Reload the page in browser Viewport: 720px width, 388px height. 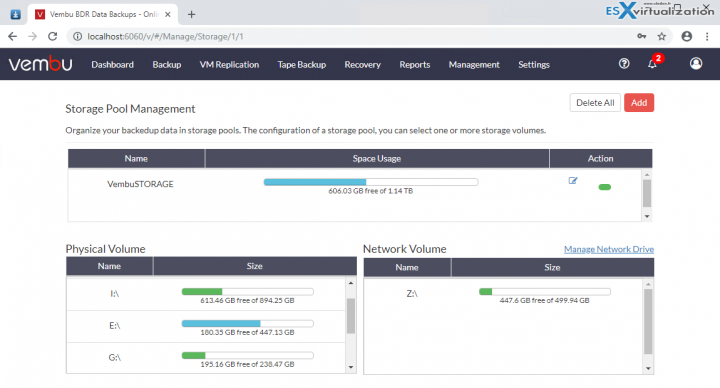tap(52, 36)
